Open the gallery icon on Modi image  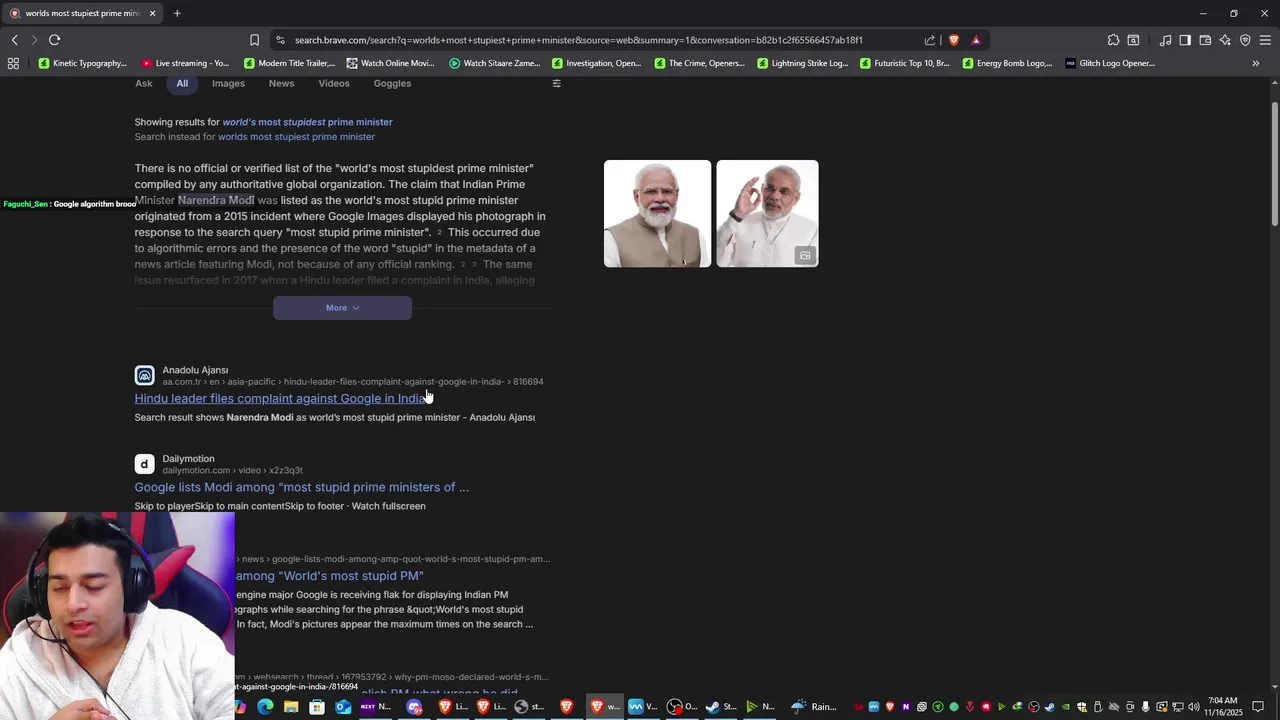click(x=805, y=255)
